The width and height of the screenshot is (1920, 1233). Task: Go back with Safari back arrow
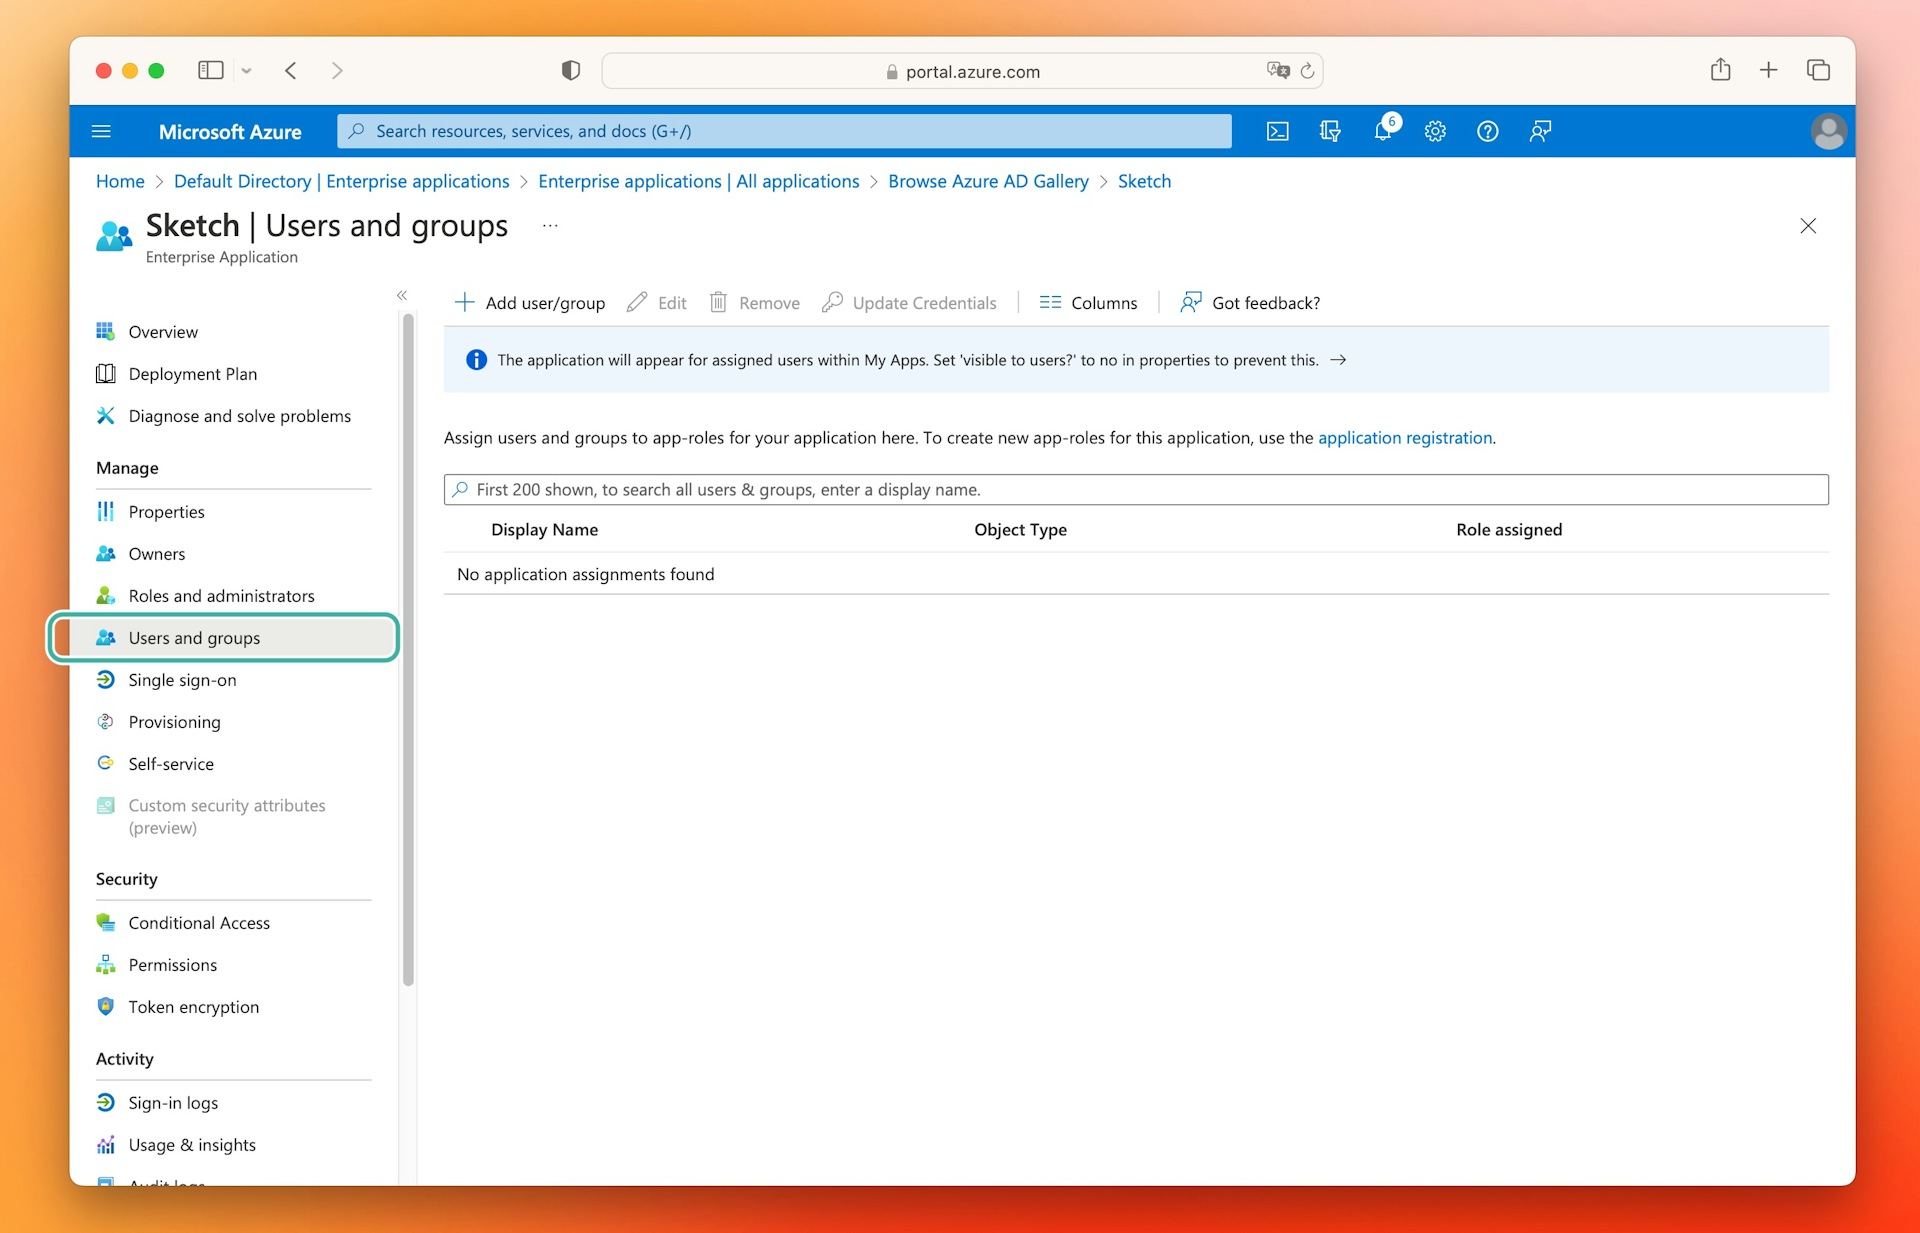[291, 70]
